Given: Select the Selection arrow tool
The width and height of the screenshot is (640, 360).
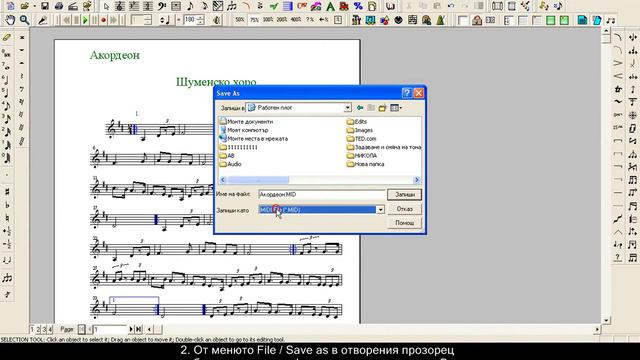Looking at the screenshot, I should (x=106, y=6).
